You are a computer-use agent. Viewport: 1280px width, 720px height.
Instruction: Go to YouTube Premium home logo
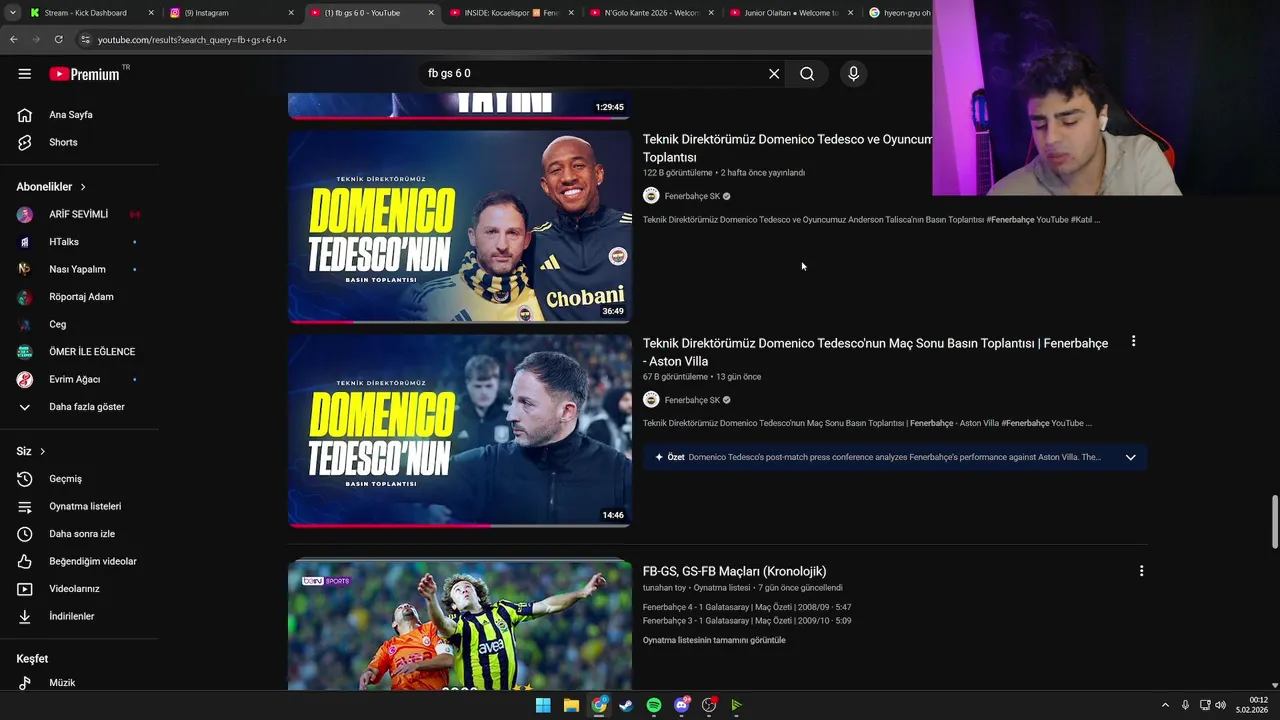tap(85, 74)
